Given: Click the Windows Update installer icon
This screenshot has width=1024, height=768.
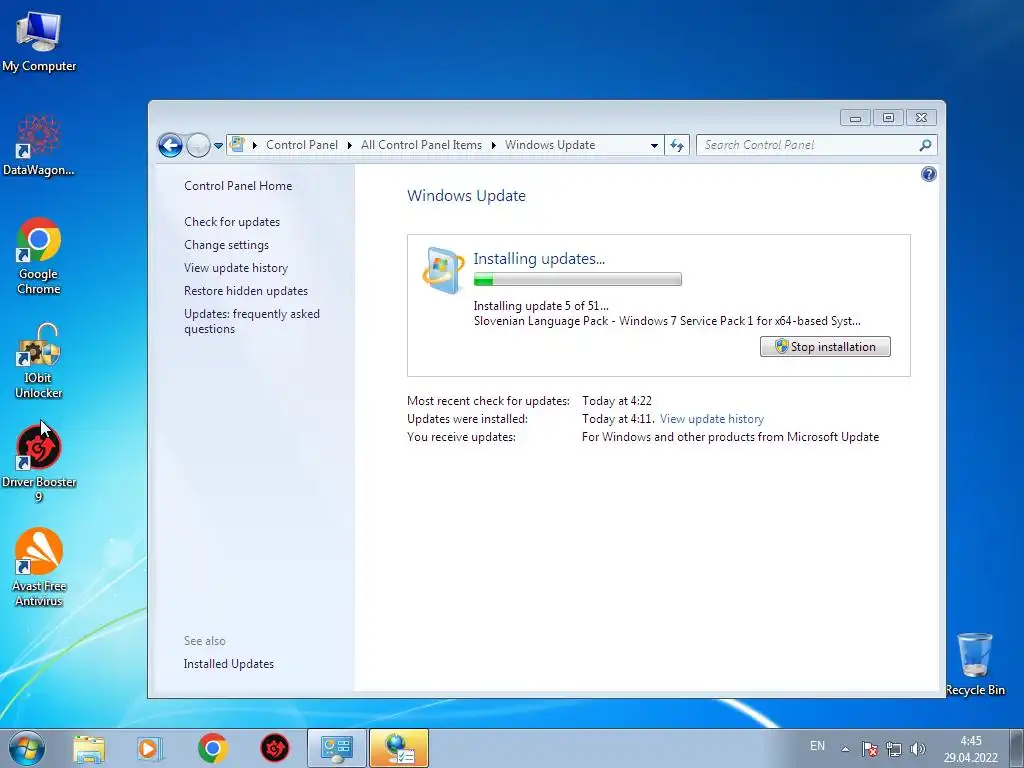Looking at the screenshot, I should click(x=443, y=270).
